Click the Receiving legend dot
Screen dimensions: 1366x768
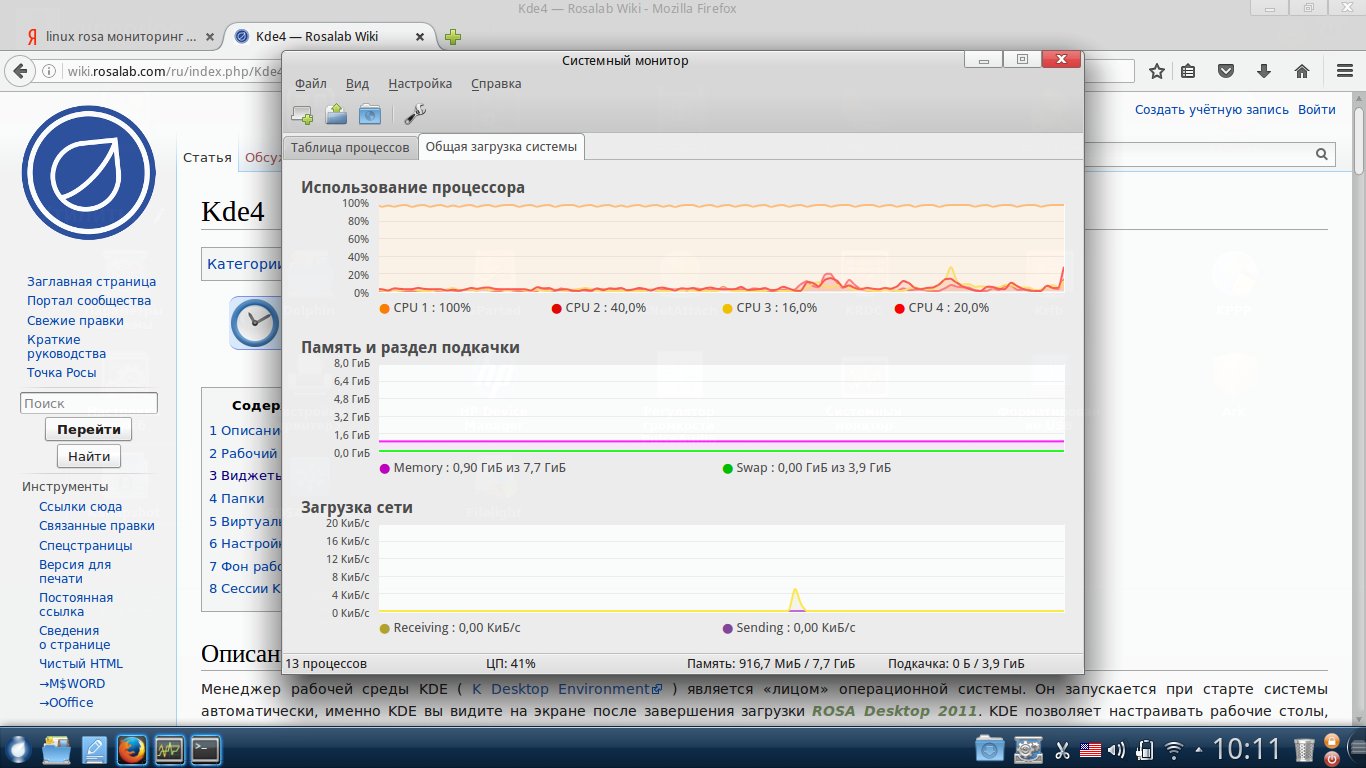point(385,628)
